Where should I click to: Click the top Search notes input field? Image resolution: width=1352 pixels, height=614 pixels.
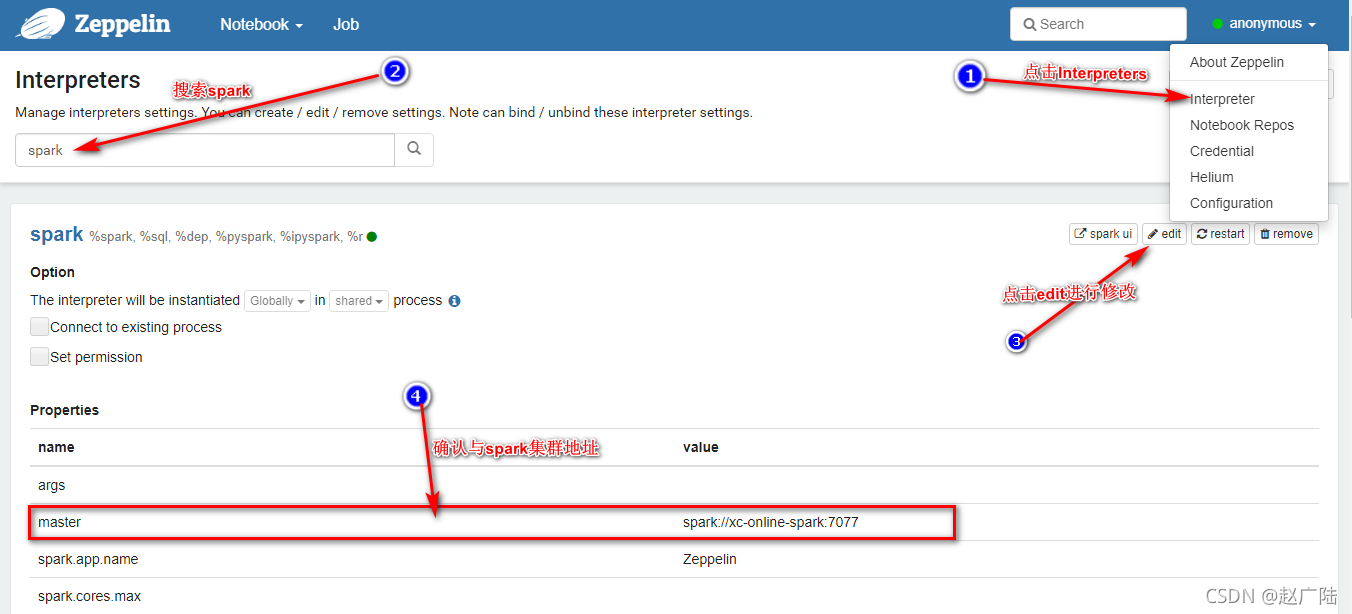click(x=1098, y=24)
